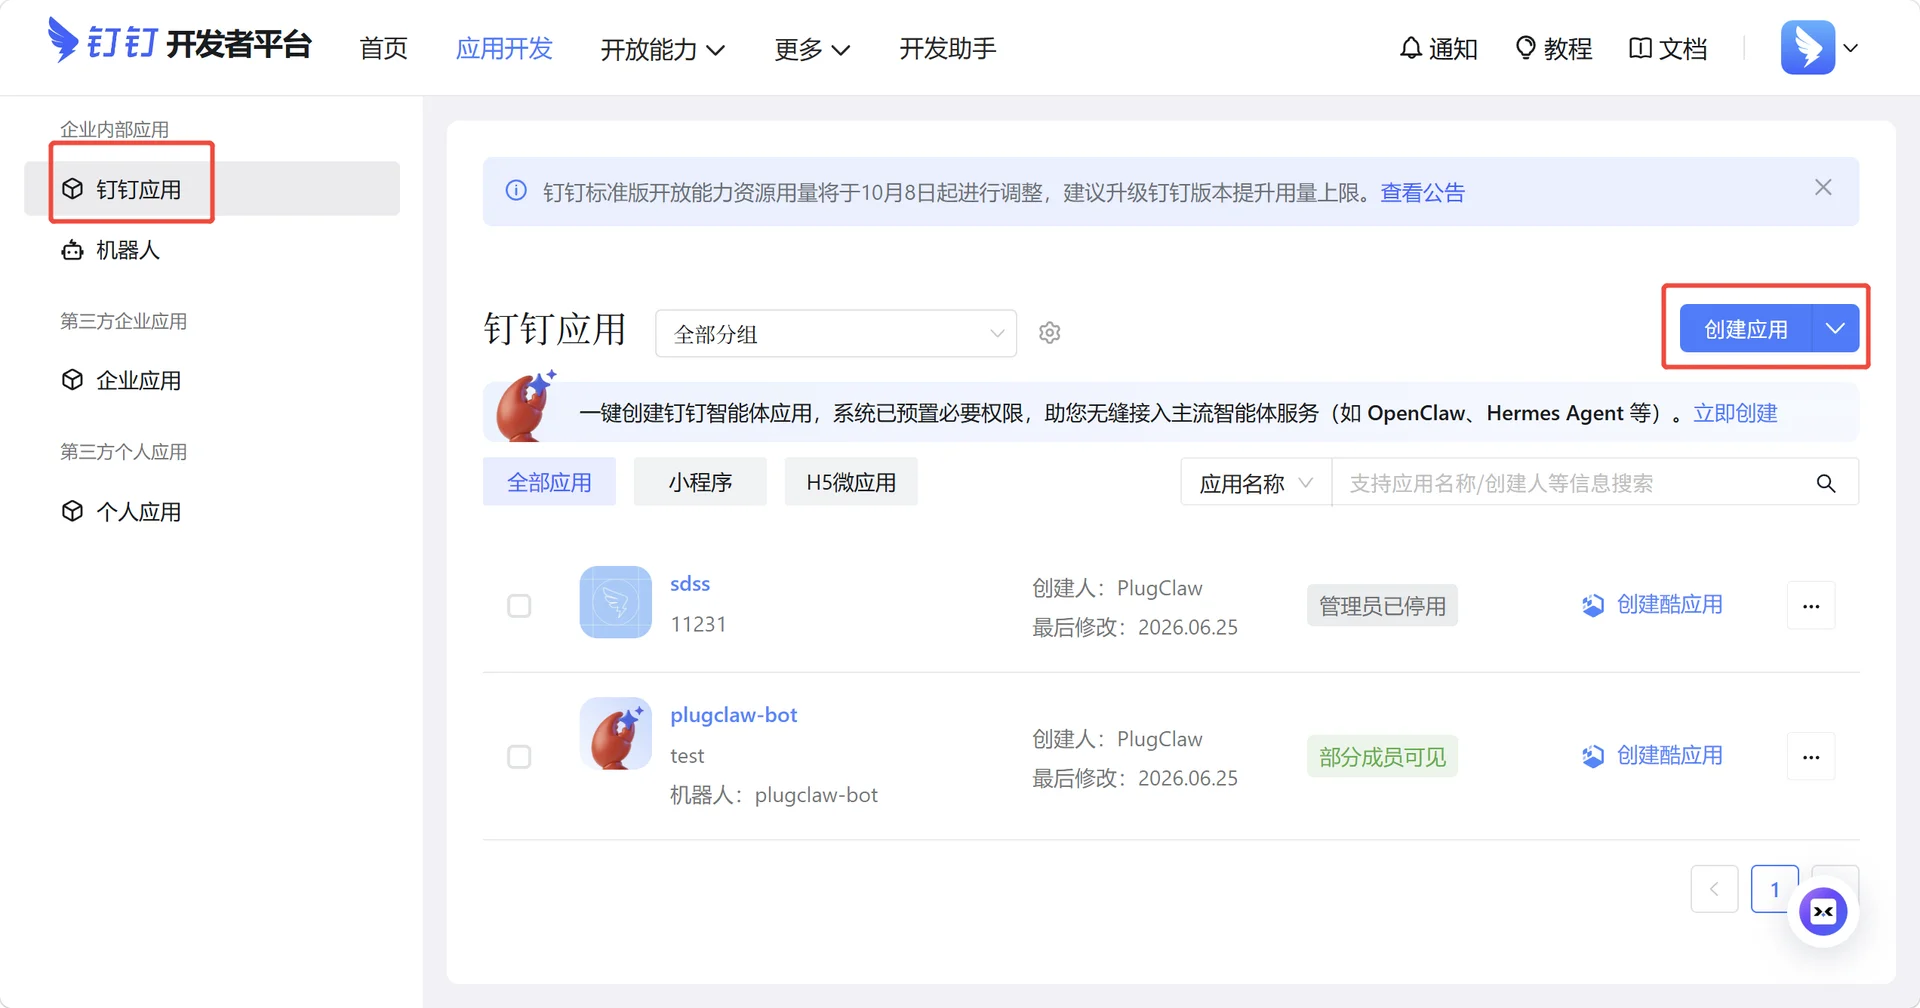Go to 首页 in top navigation

point(384,48)
